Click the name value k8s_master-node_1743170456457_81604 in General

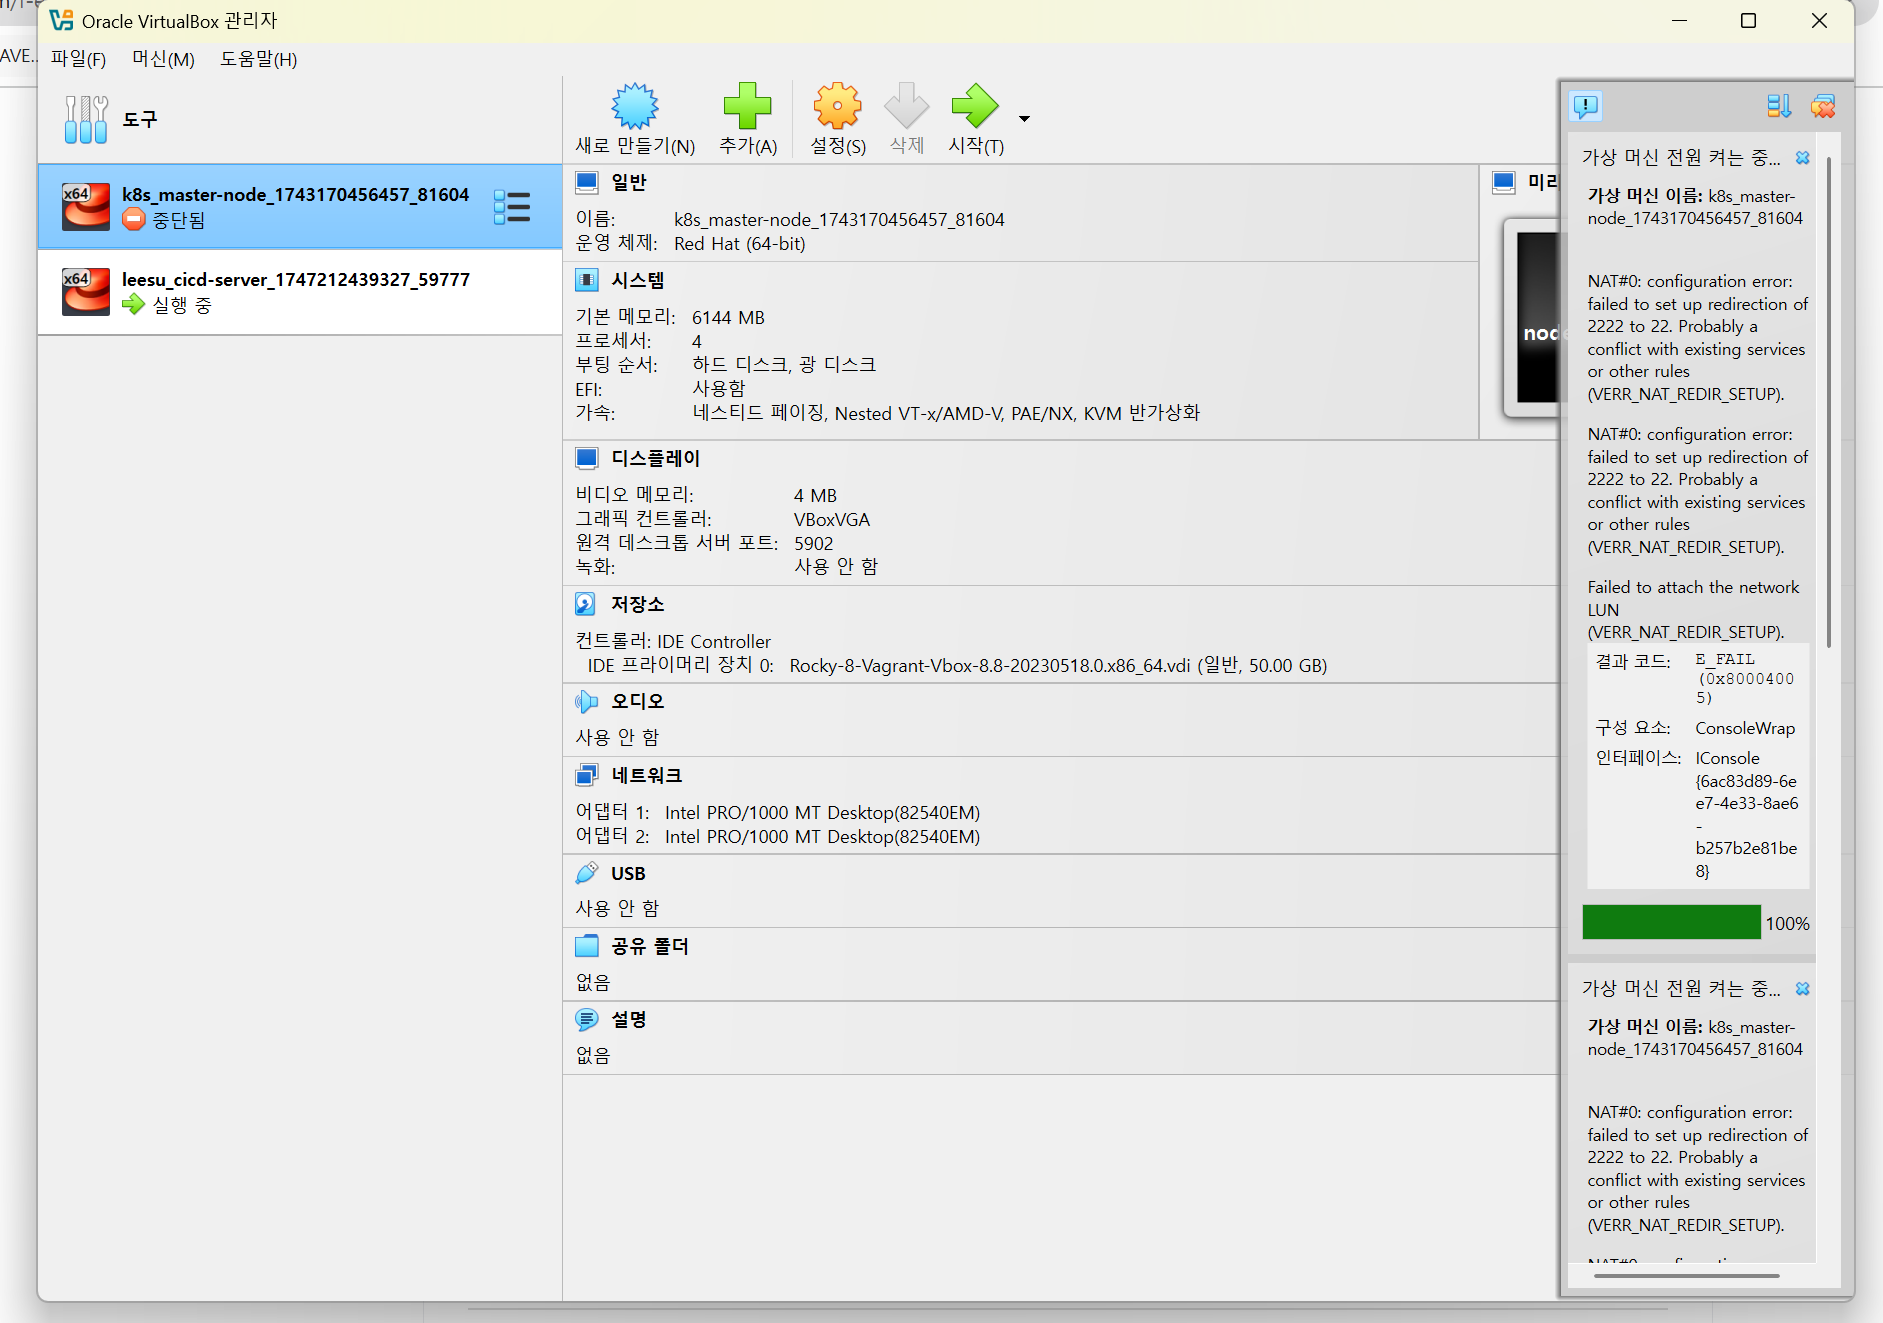[x=839, y=219]
